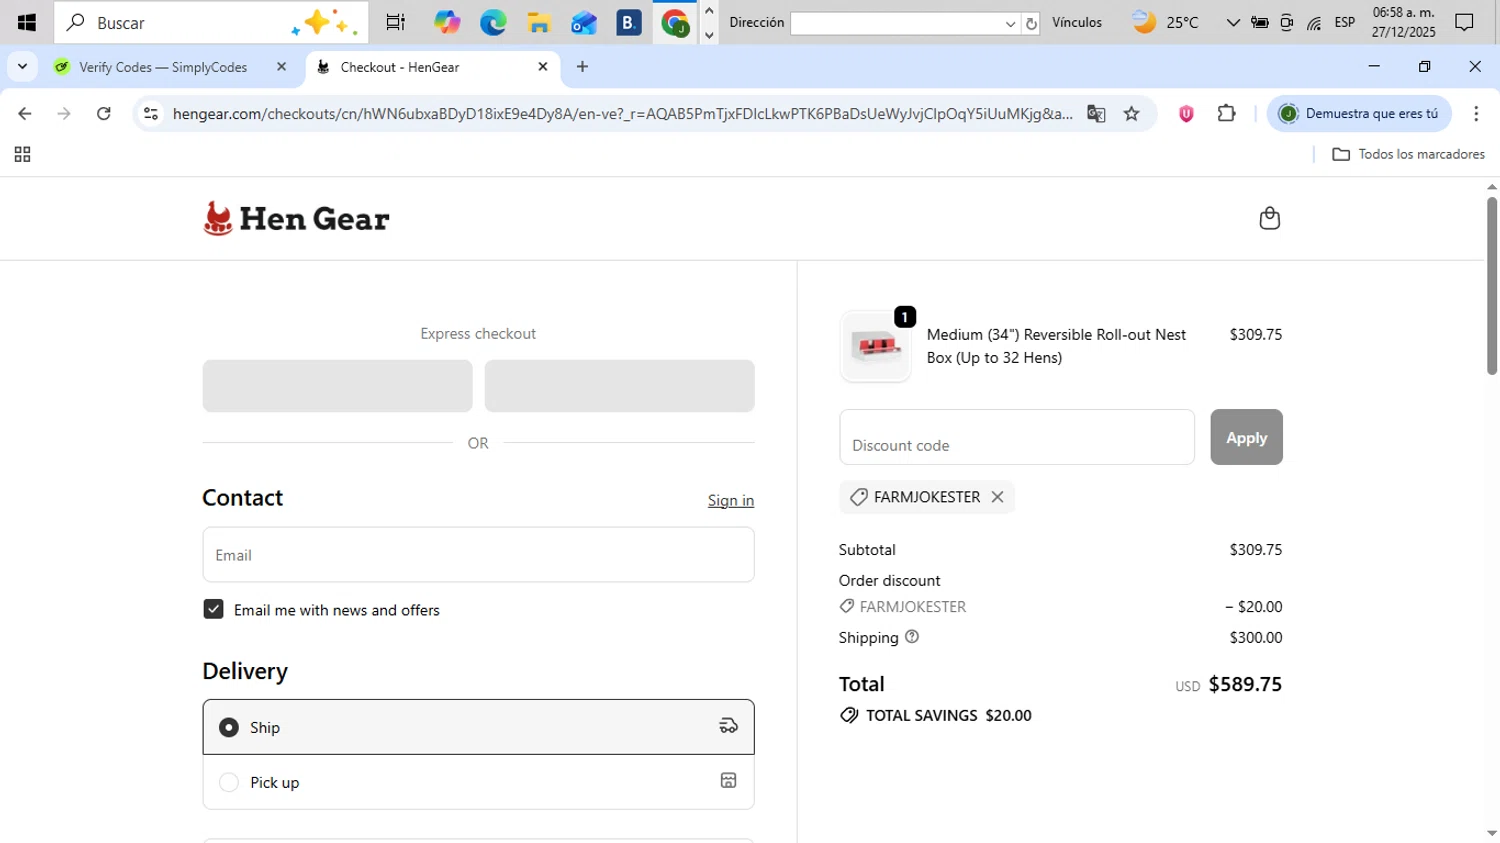Apply the discount code
This screenshot has width=1500, height=843.
1246,437
